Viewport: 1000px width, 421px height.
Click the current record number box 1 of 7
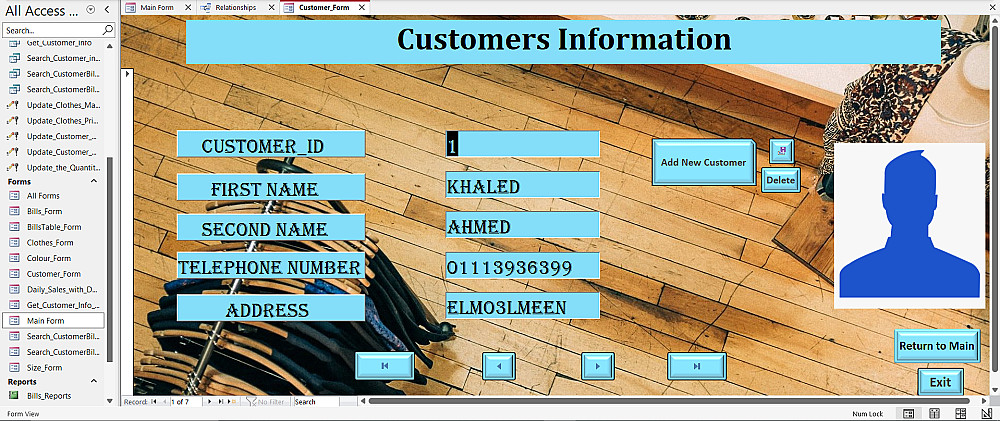coord(188,402)
